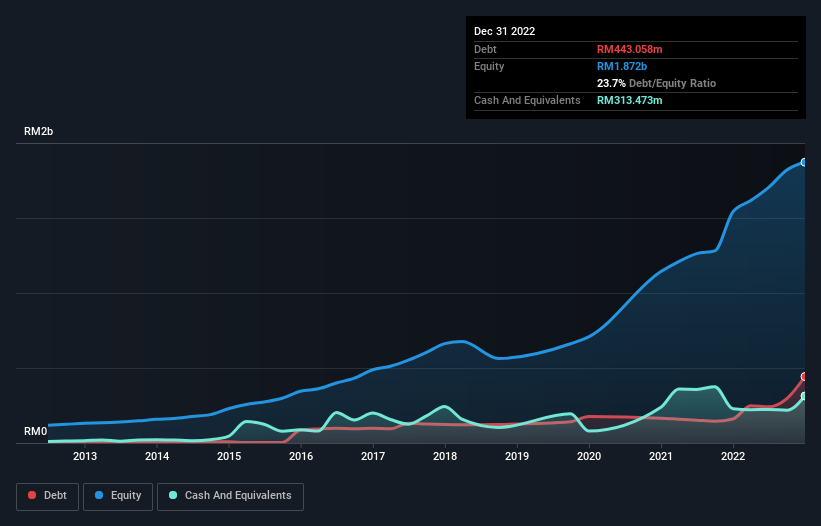The image size is (821, 526).
Task: Click the Dec 31 2022 tooltip date
Action: pos(504,31)
